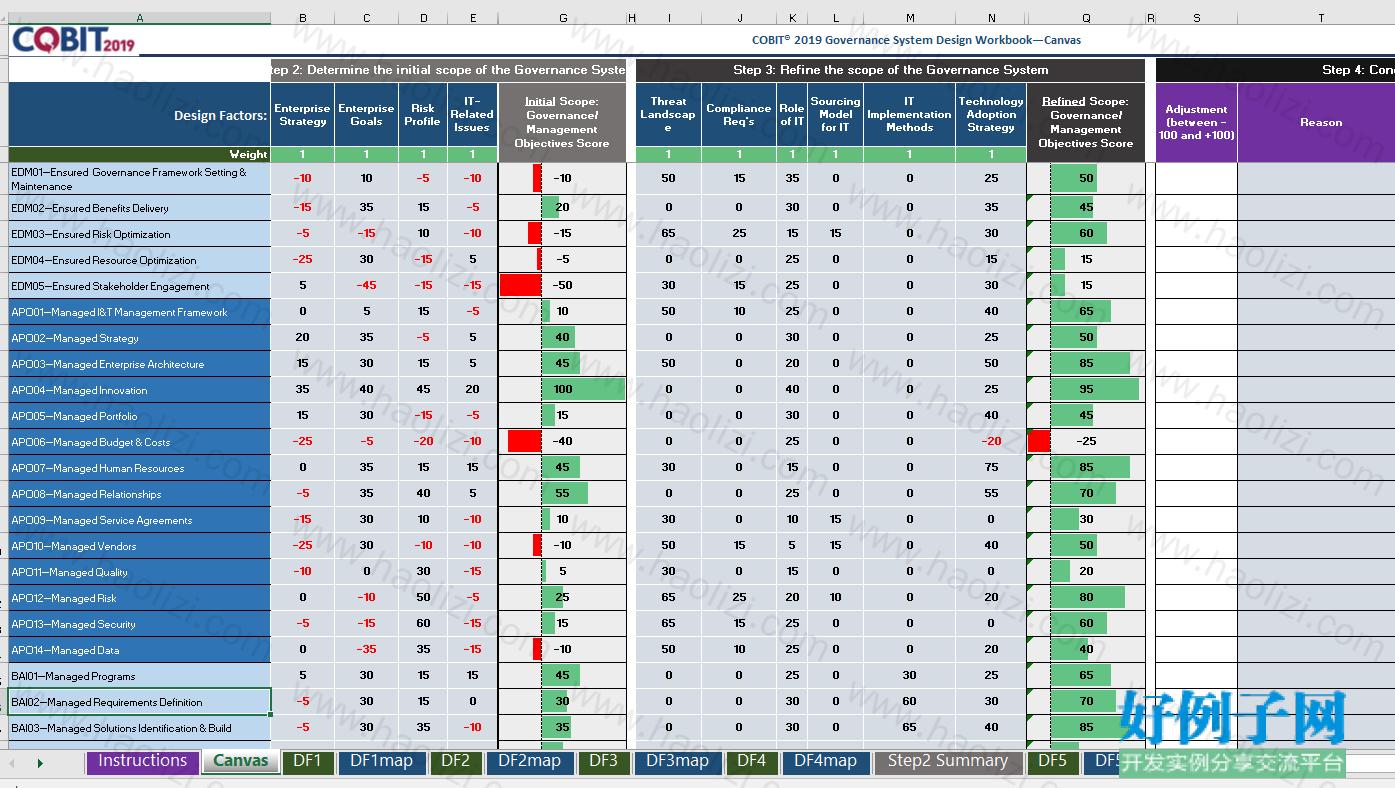Click the Refined Scope score header
This screenshot has width=1395, height=788.
(x=1086, y=122)
